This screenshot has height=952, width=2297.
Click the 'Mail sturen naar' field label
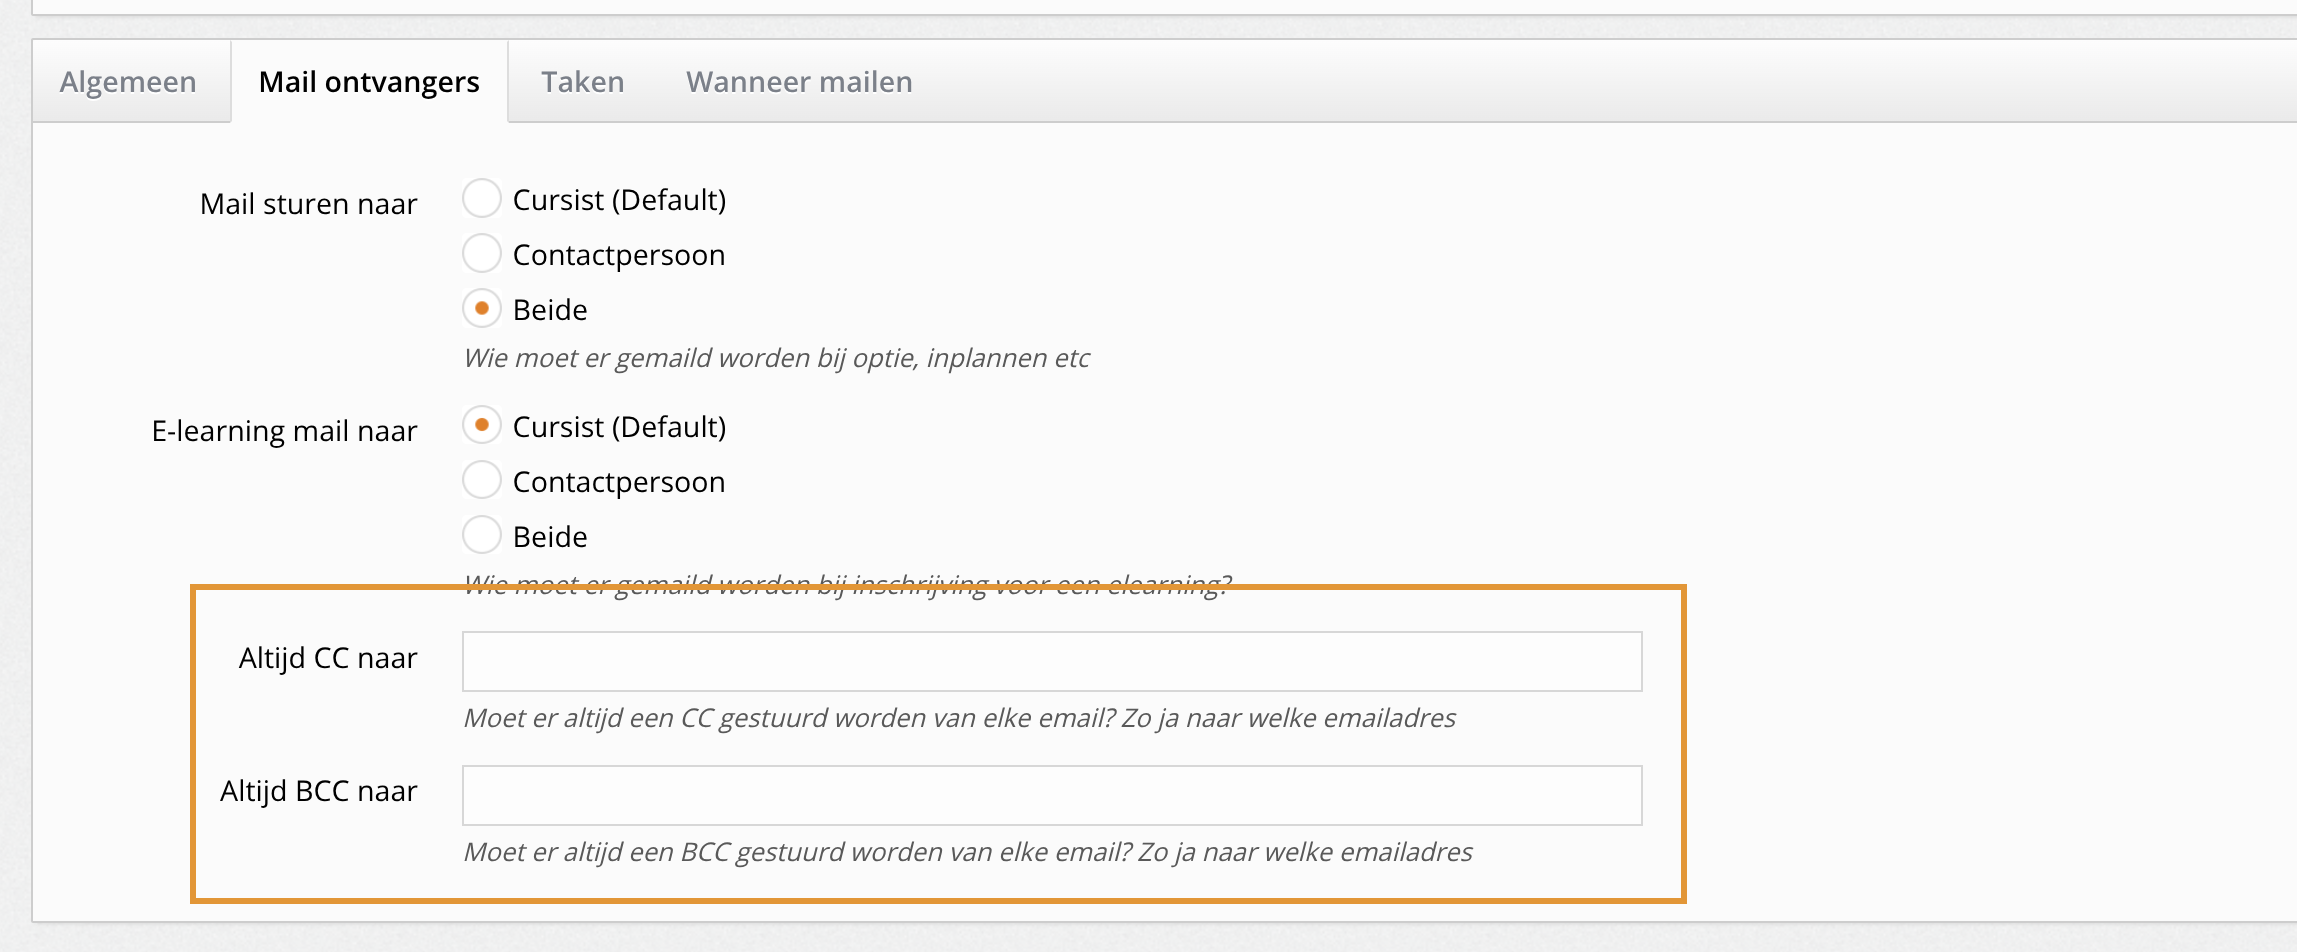[308, 204]
